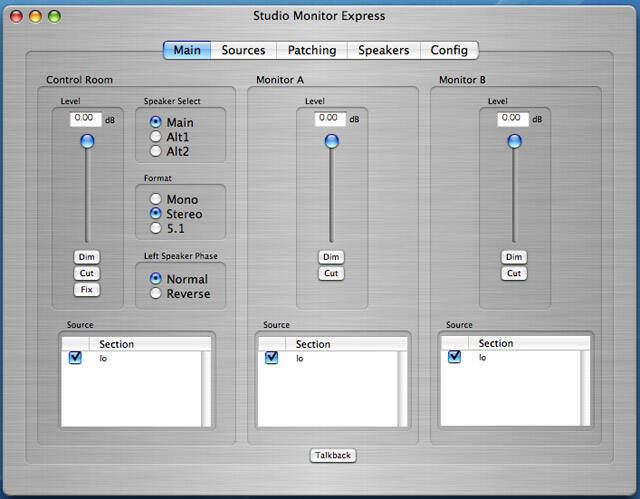Click the Control Room Cut button
Screen dimensions: 640x499
(87, 273)
